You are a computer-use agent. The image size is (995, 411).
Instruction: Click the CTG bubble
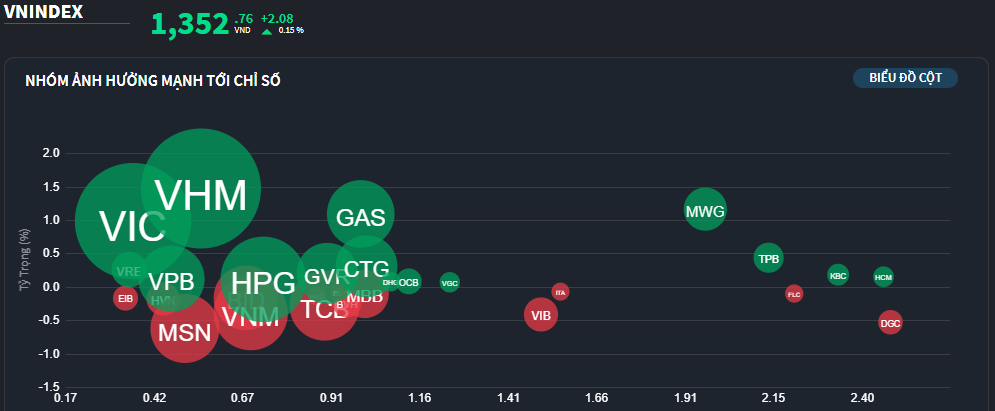coord(366,267)
